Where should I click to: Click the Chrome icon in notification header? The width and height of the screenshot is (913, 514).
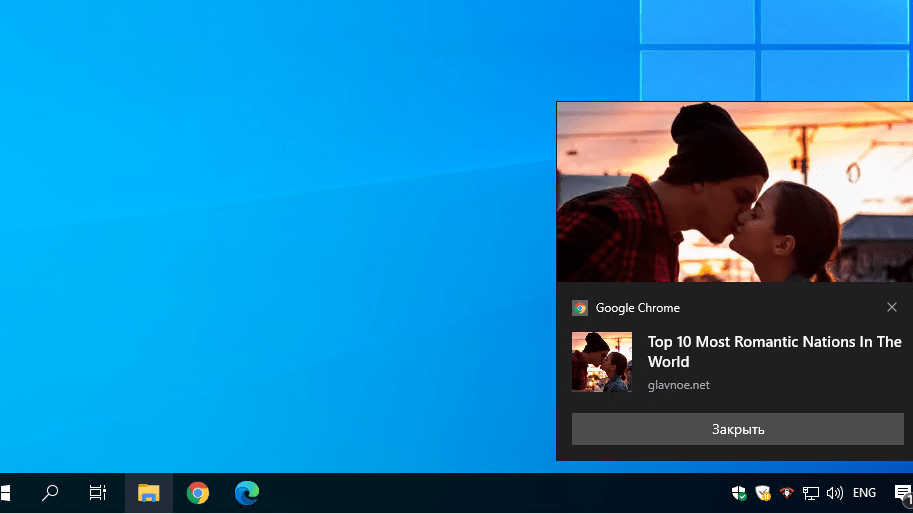click(x=580, y=308)
